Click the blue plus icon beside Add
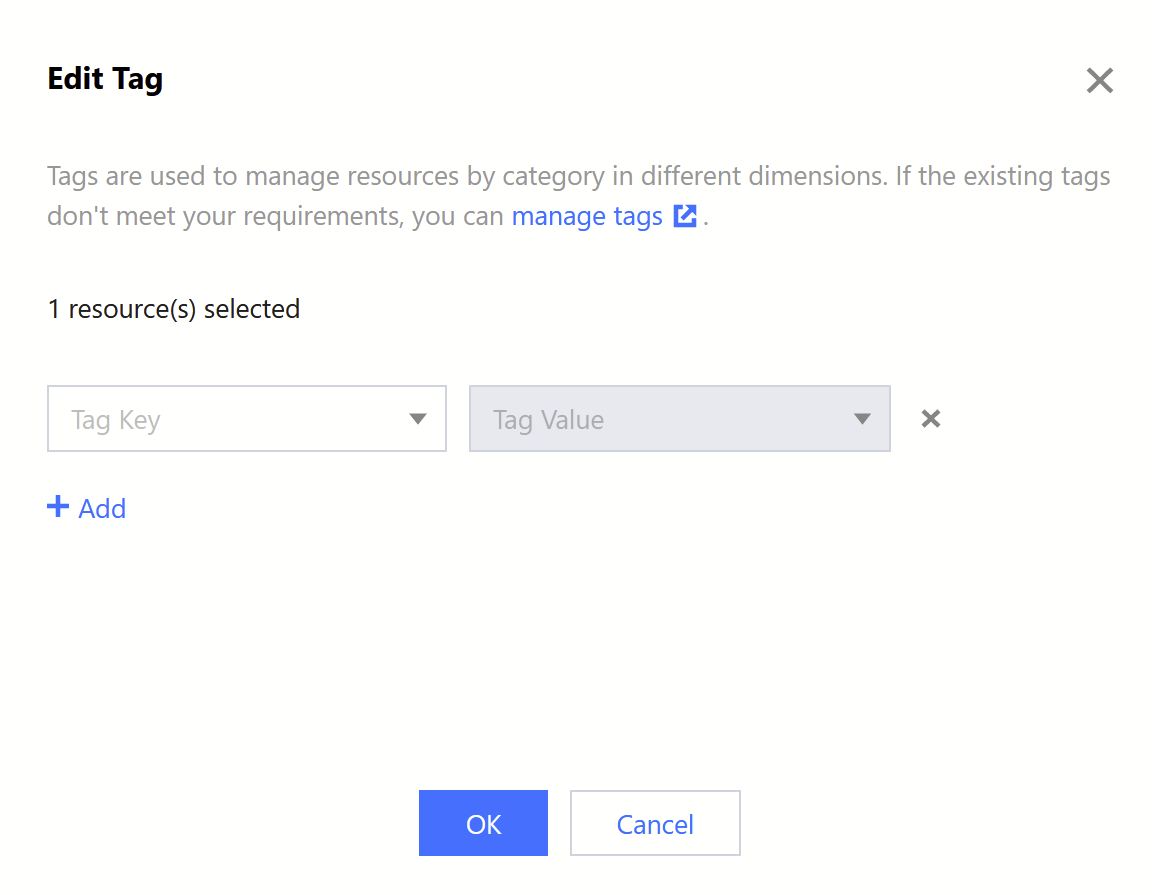 (x=58, y=507)
